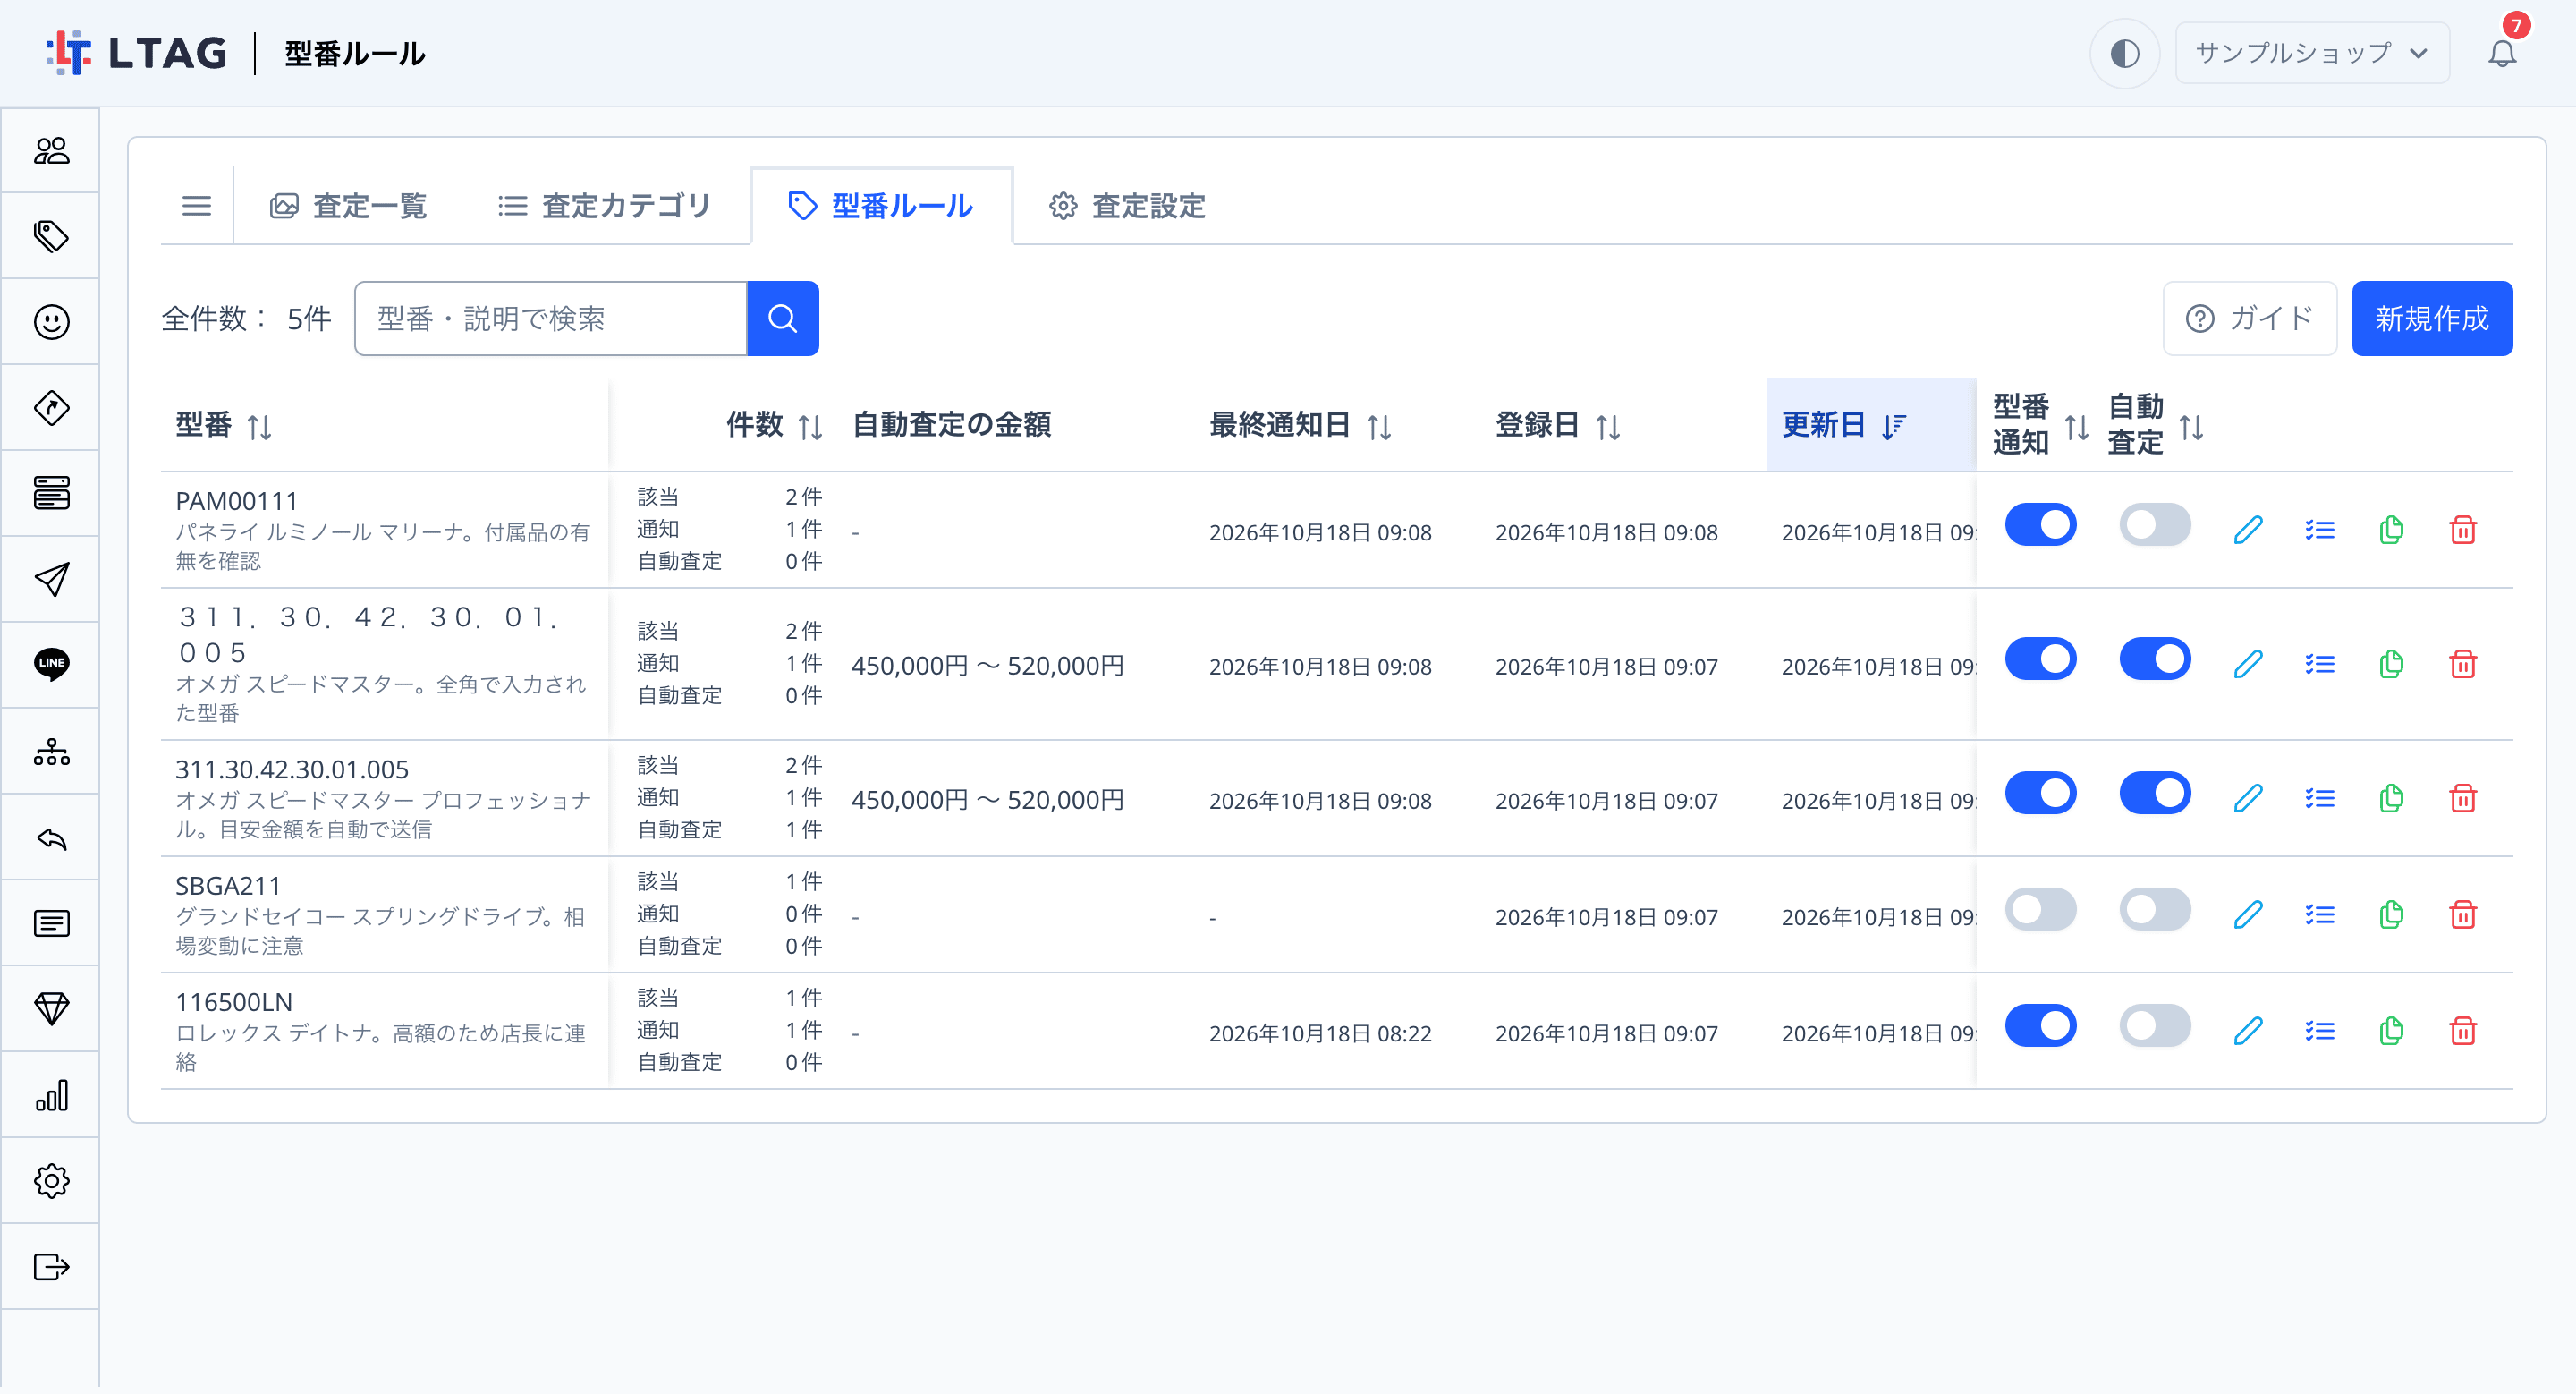This screenshot has height=1394, width=2576.
Task: Enable 自動査定 toggle for PAM00111
Action: tap(2155, 526)
